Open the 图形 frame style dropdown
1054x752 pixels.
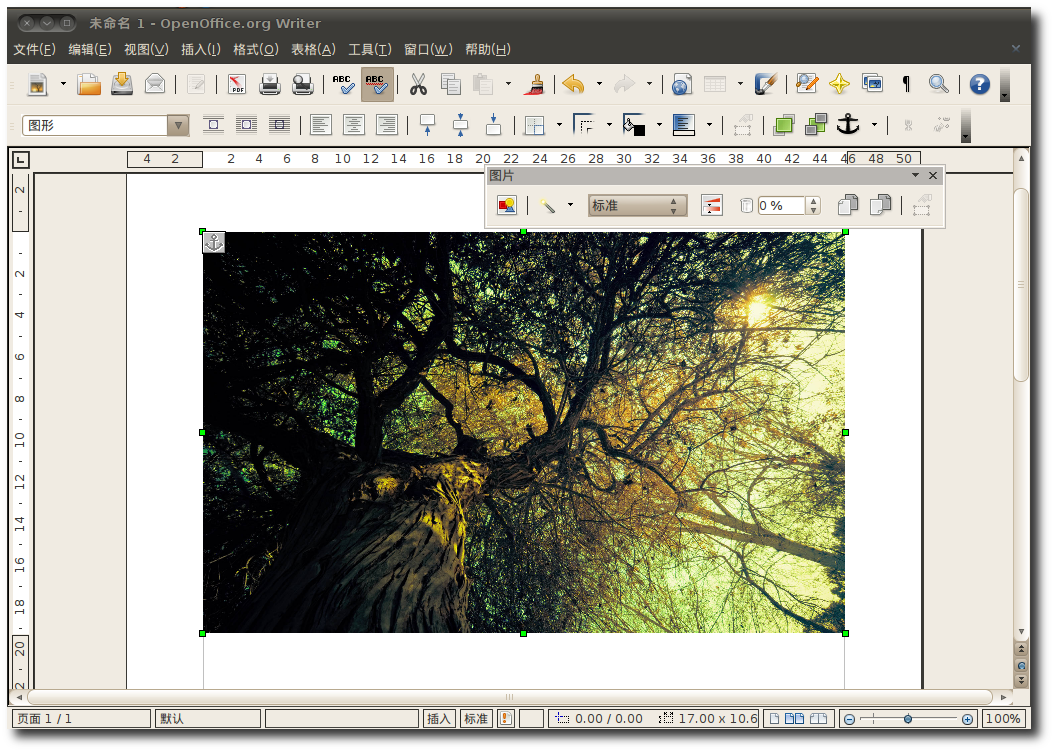(178, 125)
